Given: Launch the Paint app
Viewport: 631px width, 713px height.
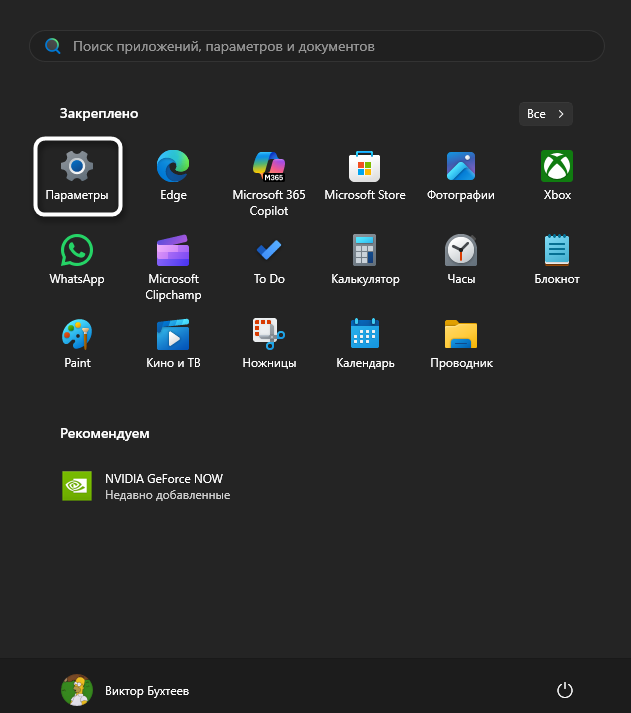Looking at the screenshot, I should pos(77,344).
